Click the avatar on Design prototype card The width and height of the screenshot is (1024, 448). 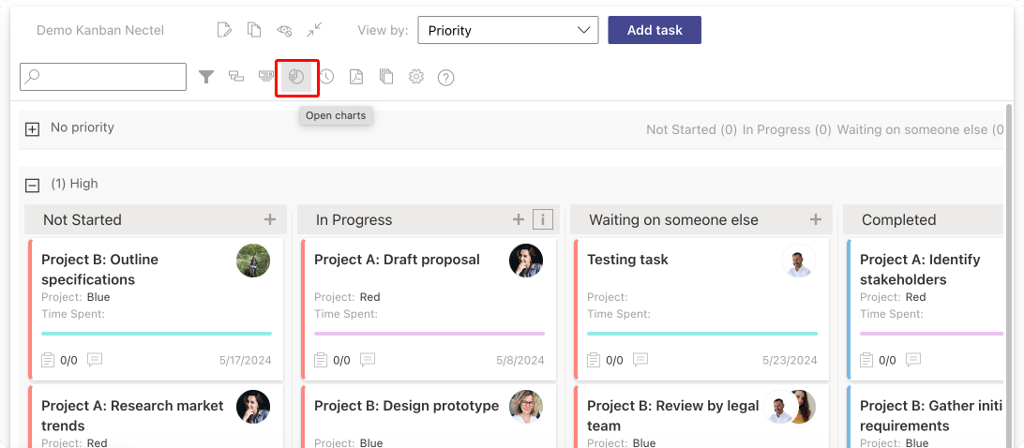tap(526, 407)
